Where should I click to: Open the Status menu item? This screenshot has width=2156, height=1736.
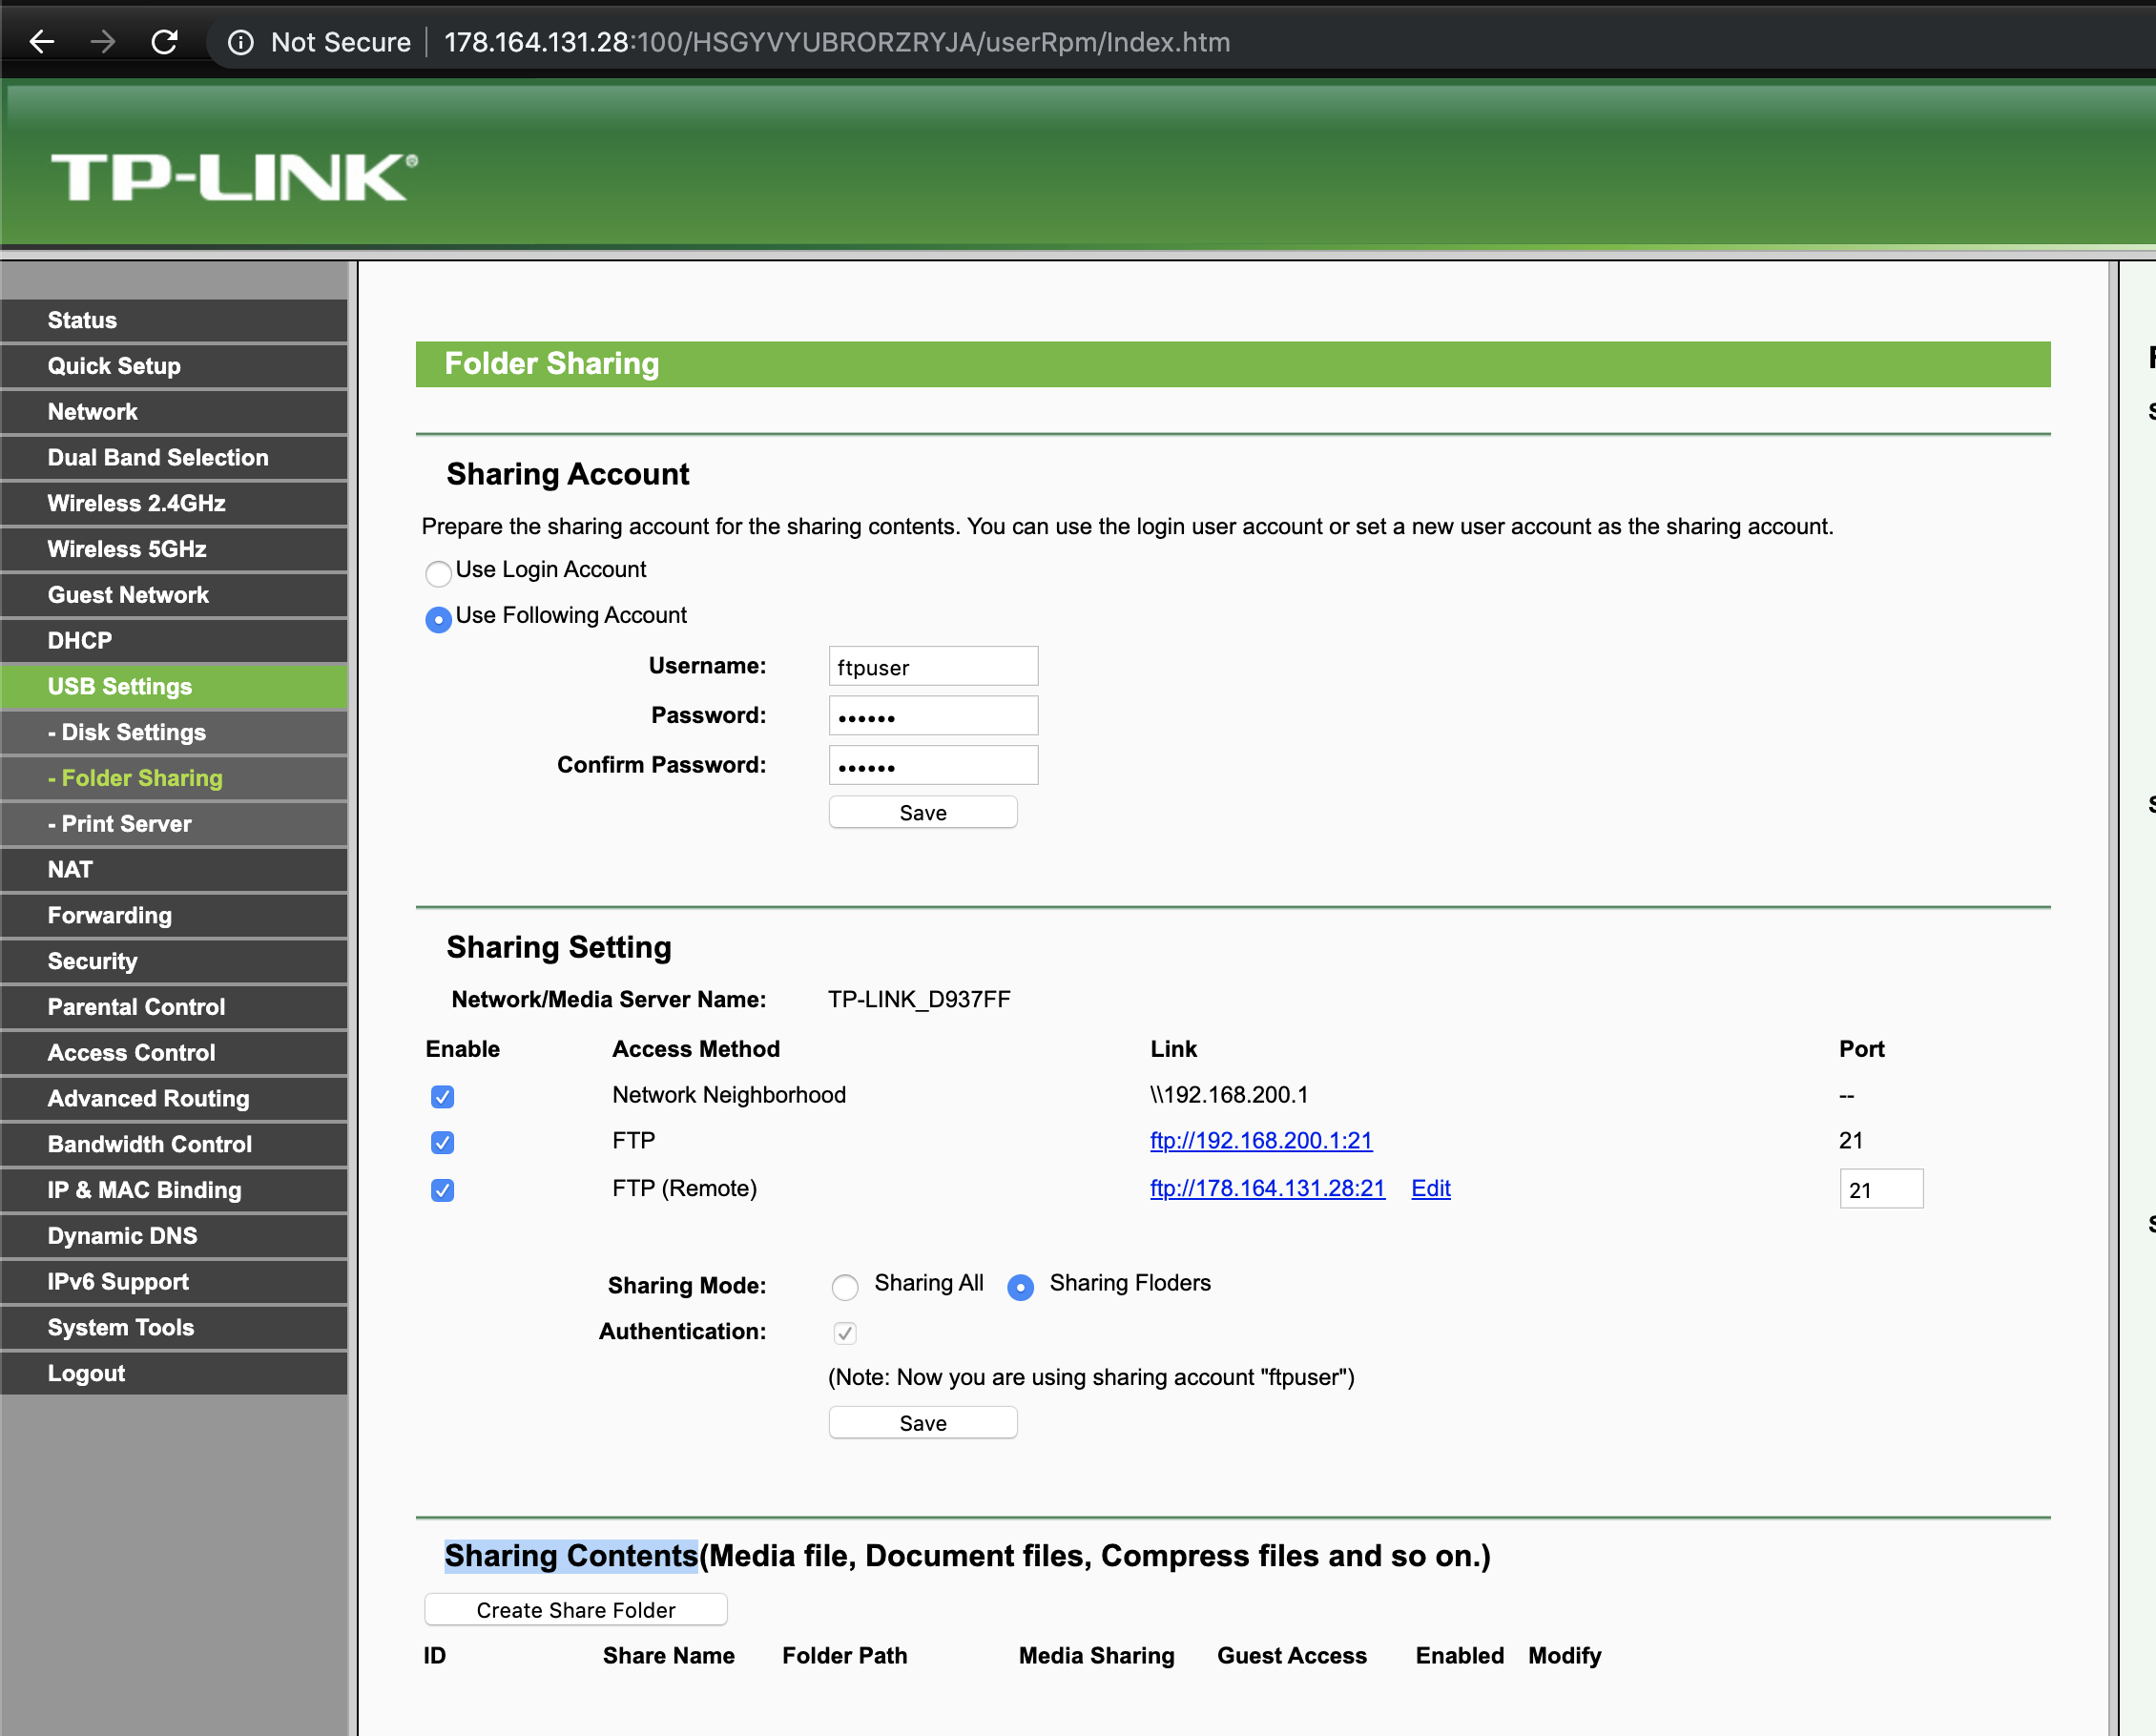click(174, 320)
